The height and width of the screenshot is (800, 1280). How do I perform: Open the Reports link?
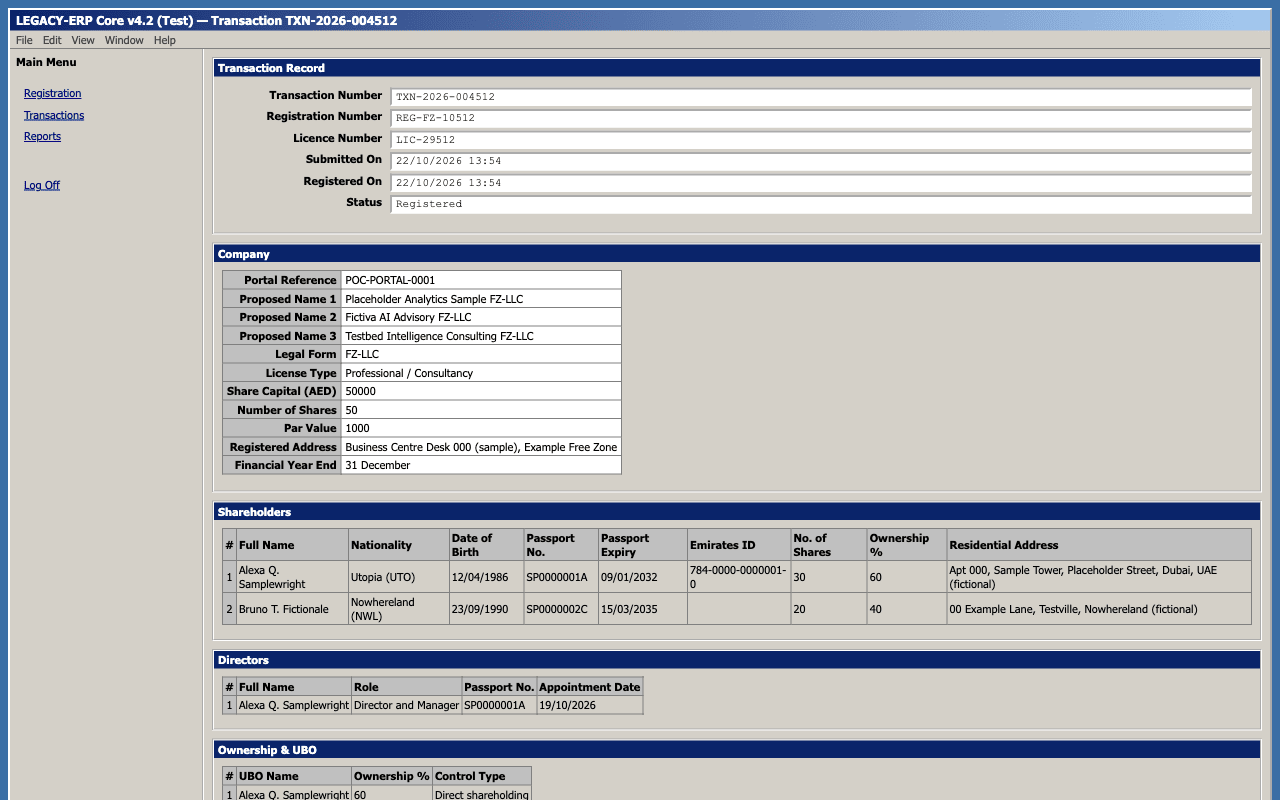coord(42,136)
